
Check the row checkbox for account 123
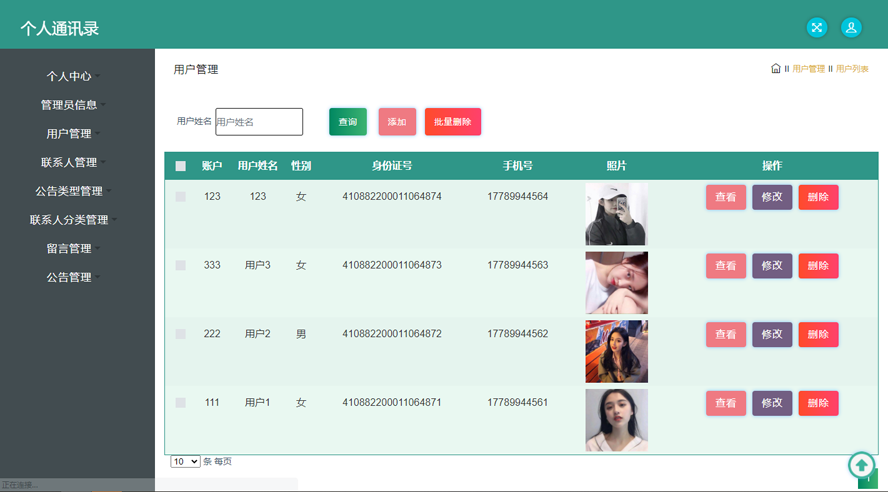pyautogui.click(x=181, y=196)
